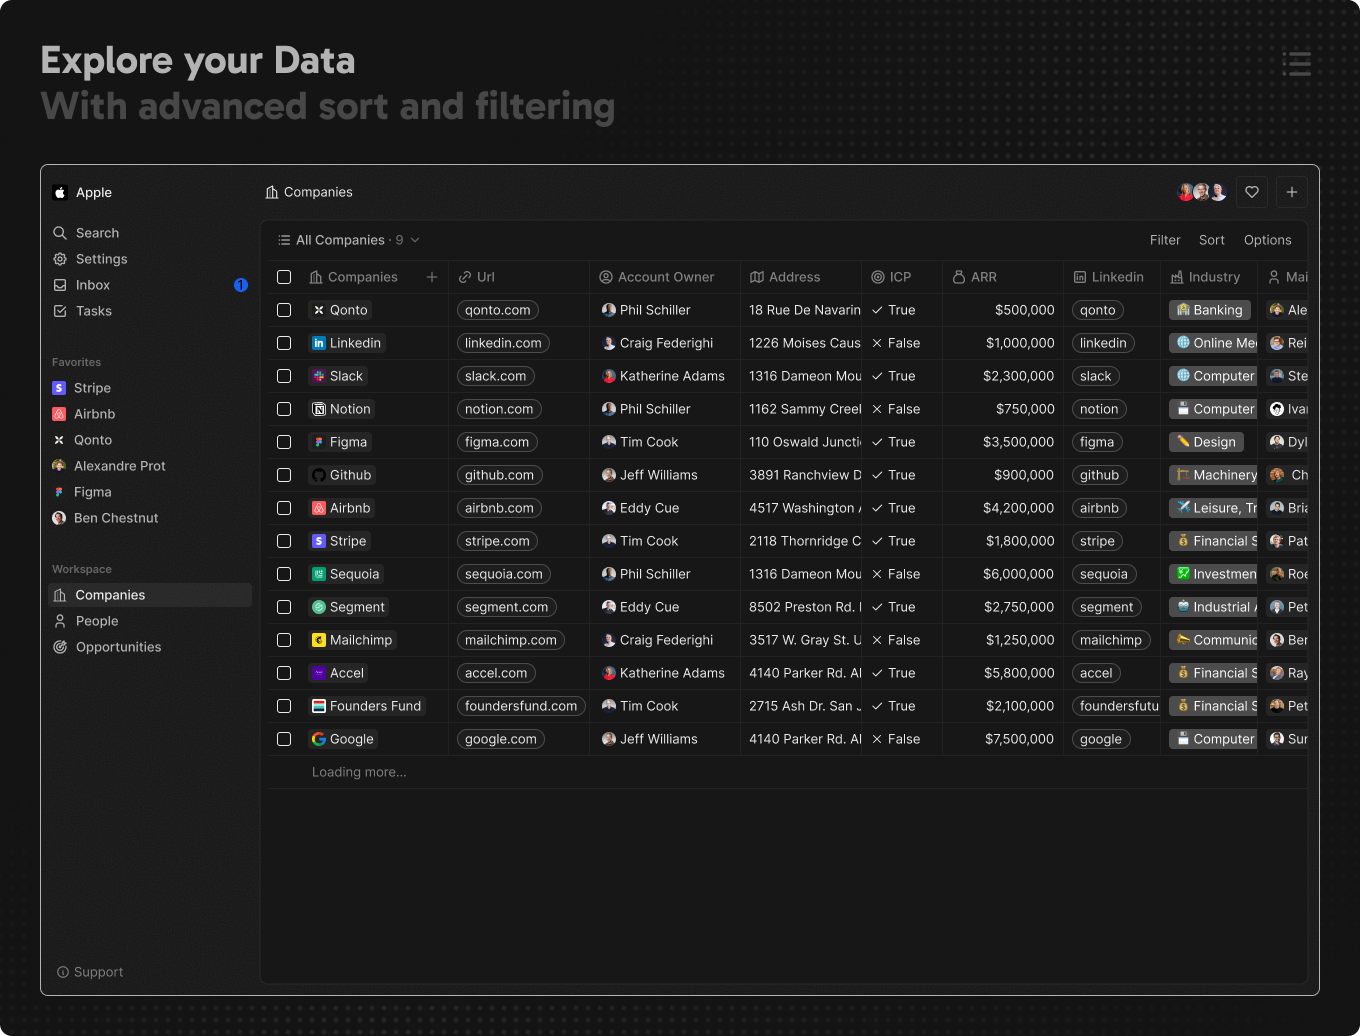This screenshot has height=1036, width=1360.
Task: Click the Support link at bottom
Action: coord(98,972)
